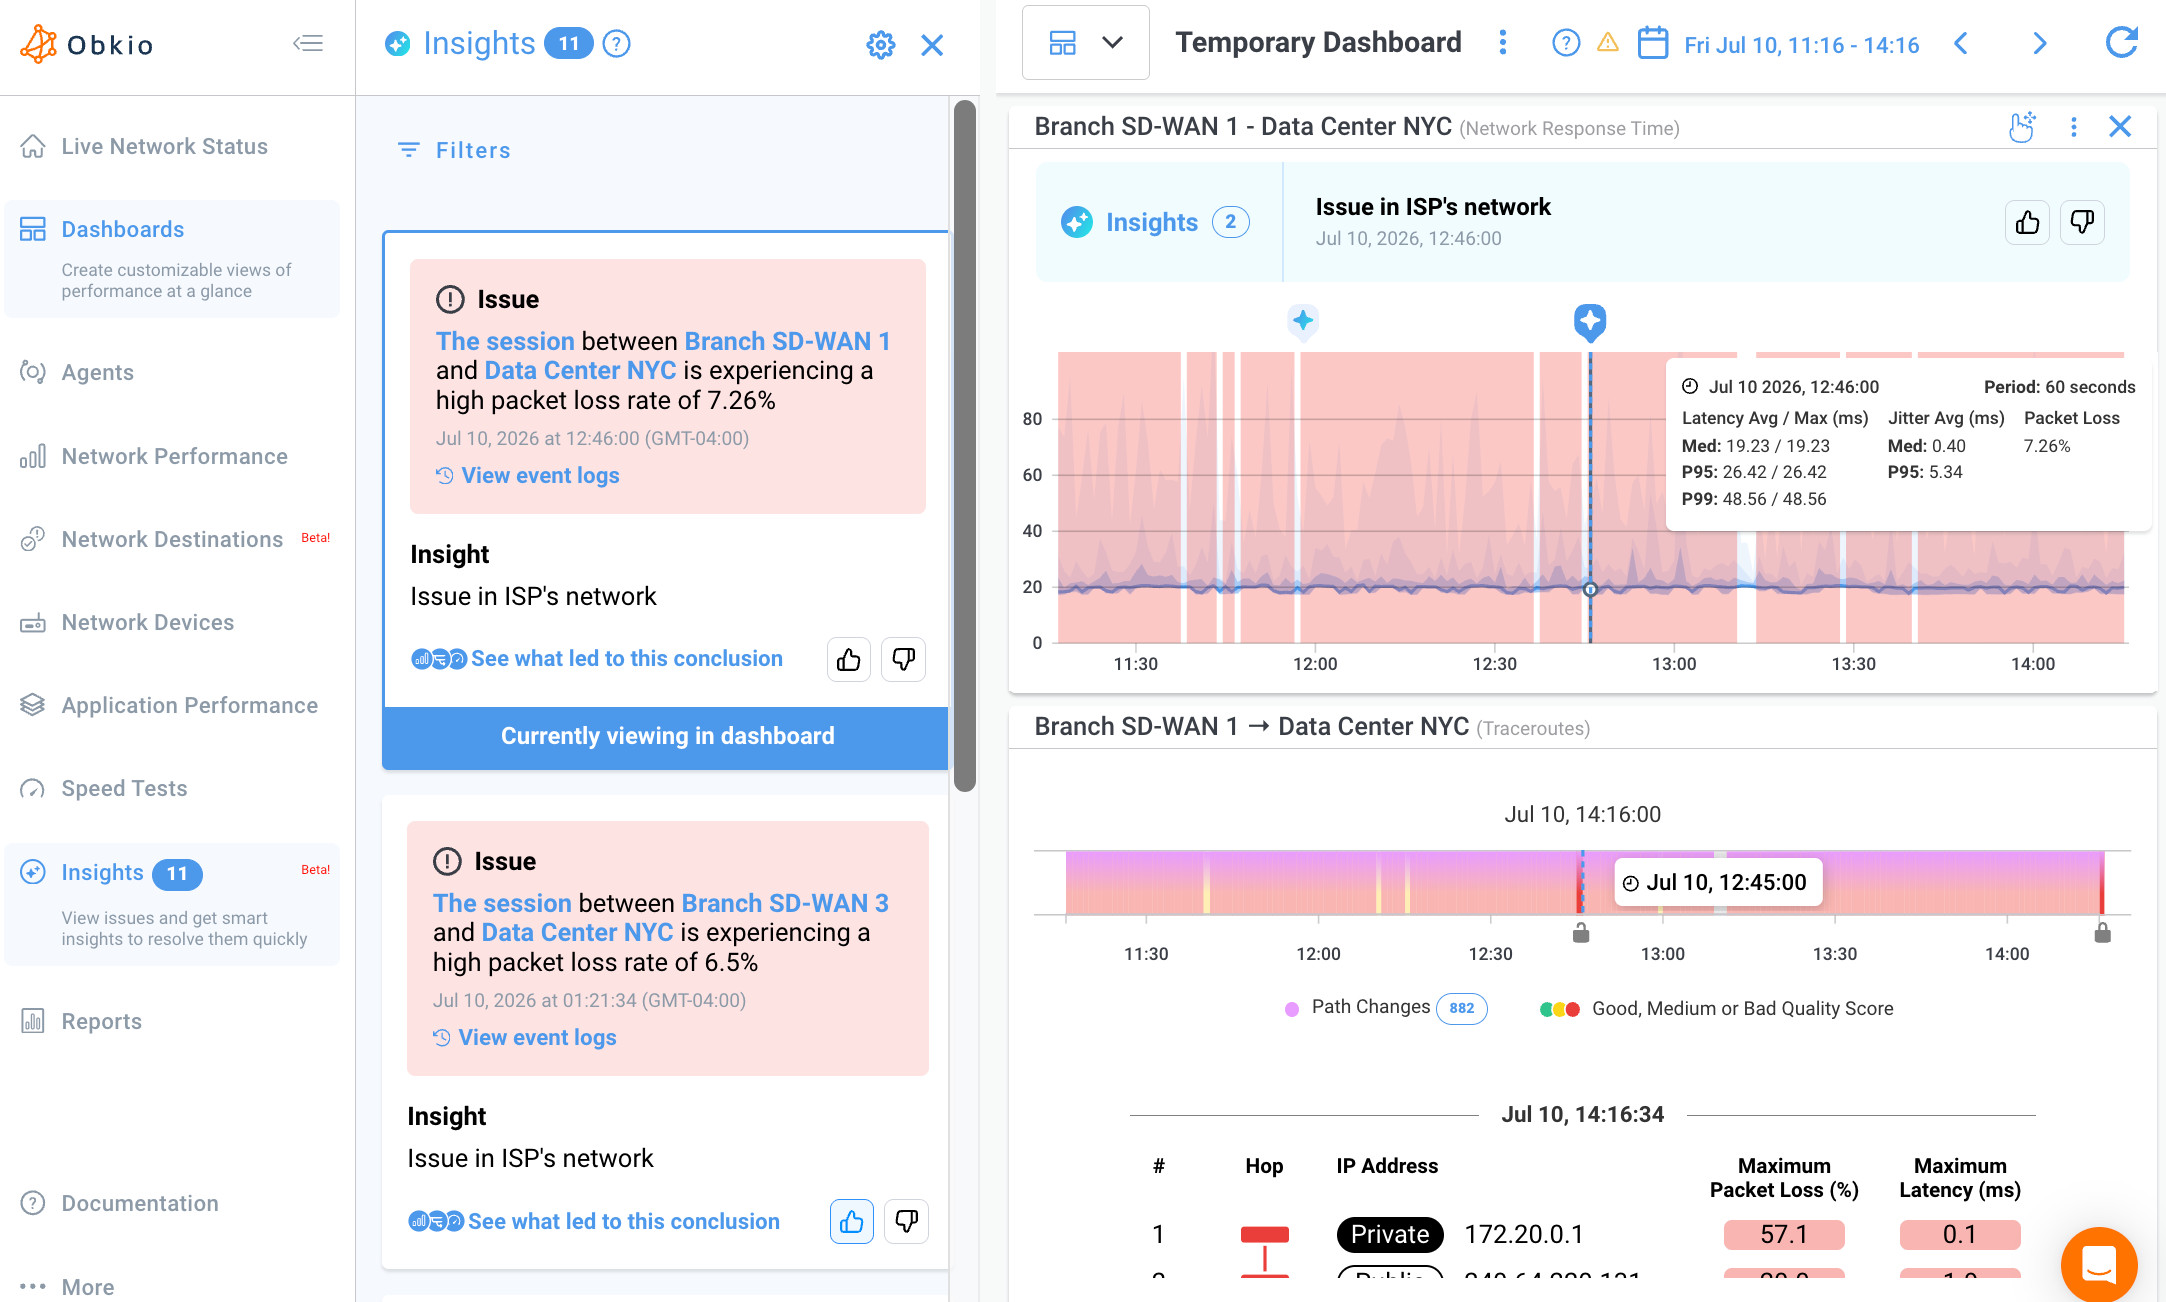Open Network Performance
Screen dimensions: 2166x1302
[x=174, y=456]
